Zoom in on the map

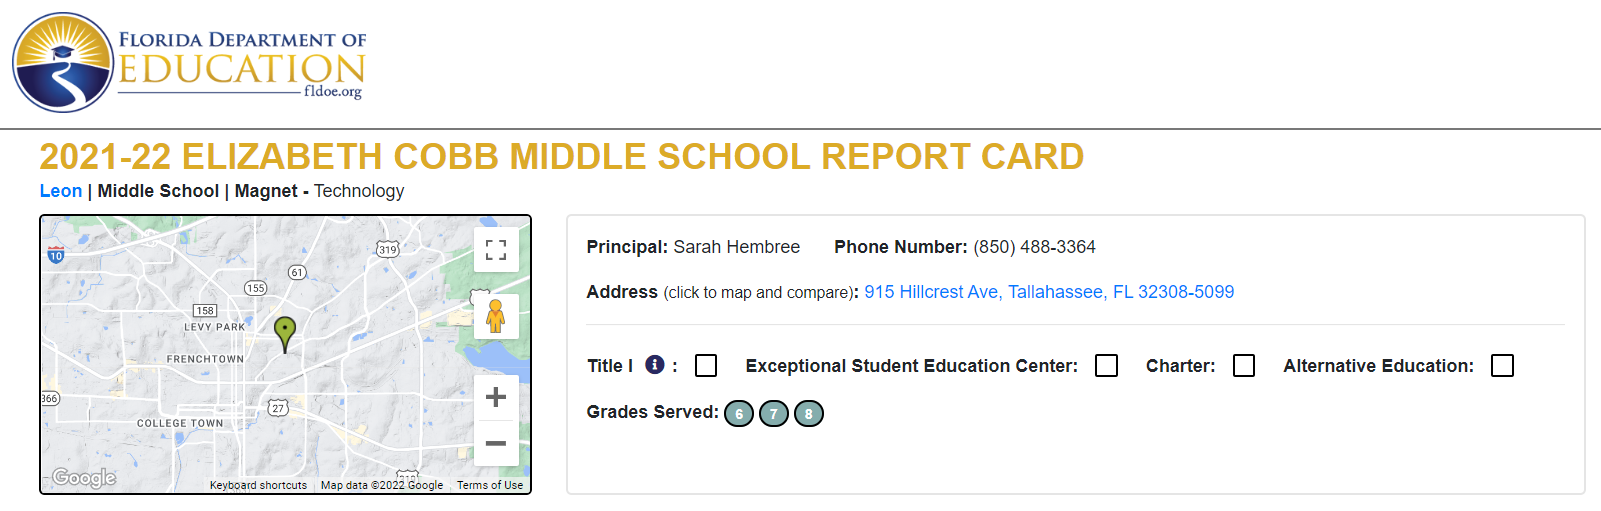click(x=496, y=398)
